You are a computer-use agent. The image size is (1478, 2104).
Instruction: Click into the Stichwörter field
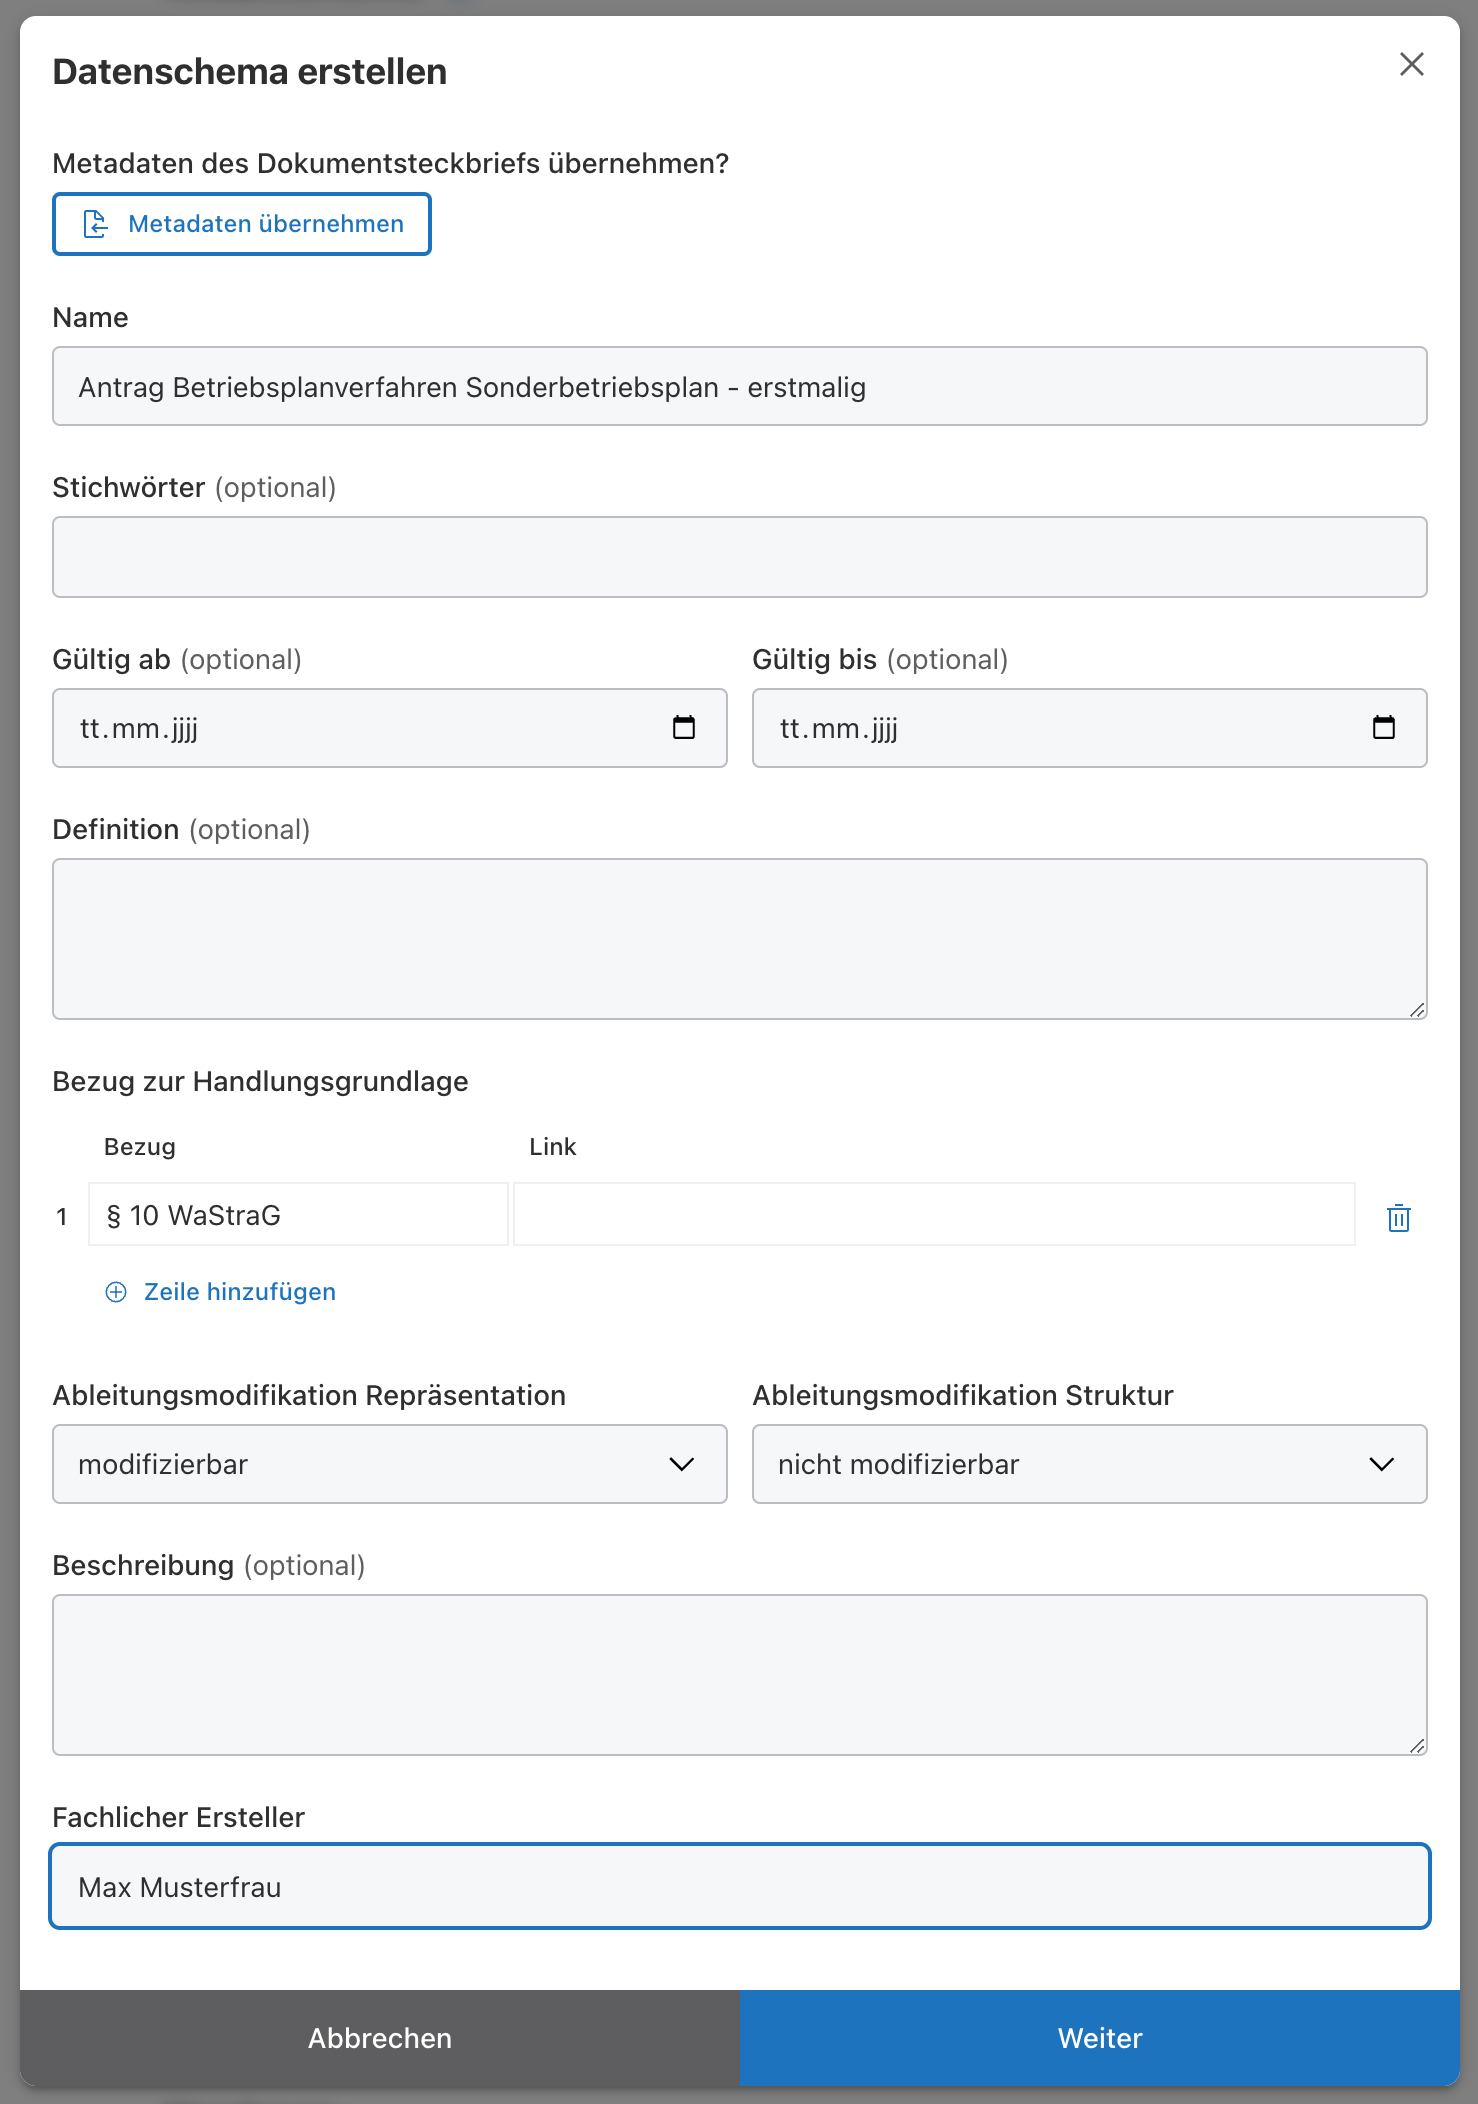point(739,557)
